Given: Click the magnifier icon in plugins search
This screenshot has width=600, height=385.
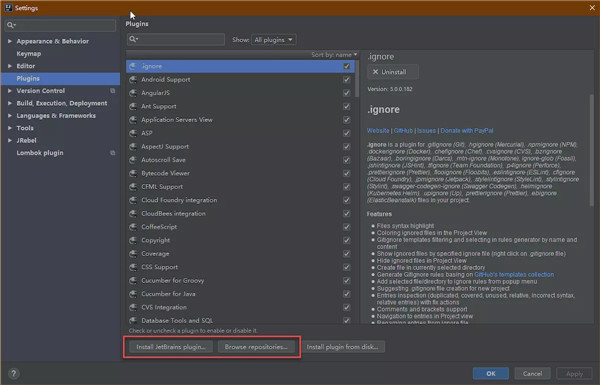Looking at the screenshot, I should (133, 39).
